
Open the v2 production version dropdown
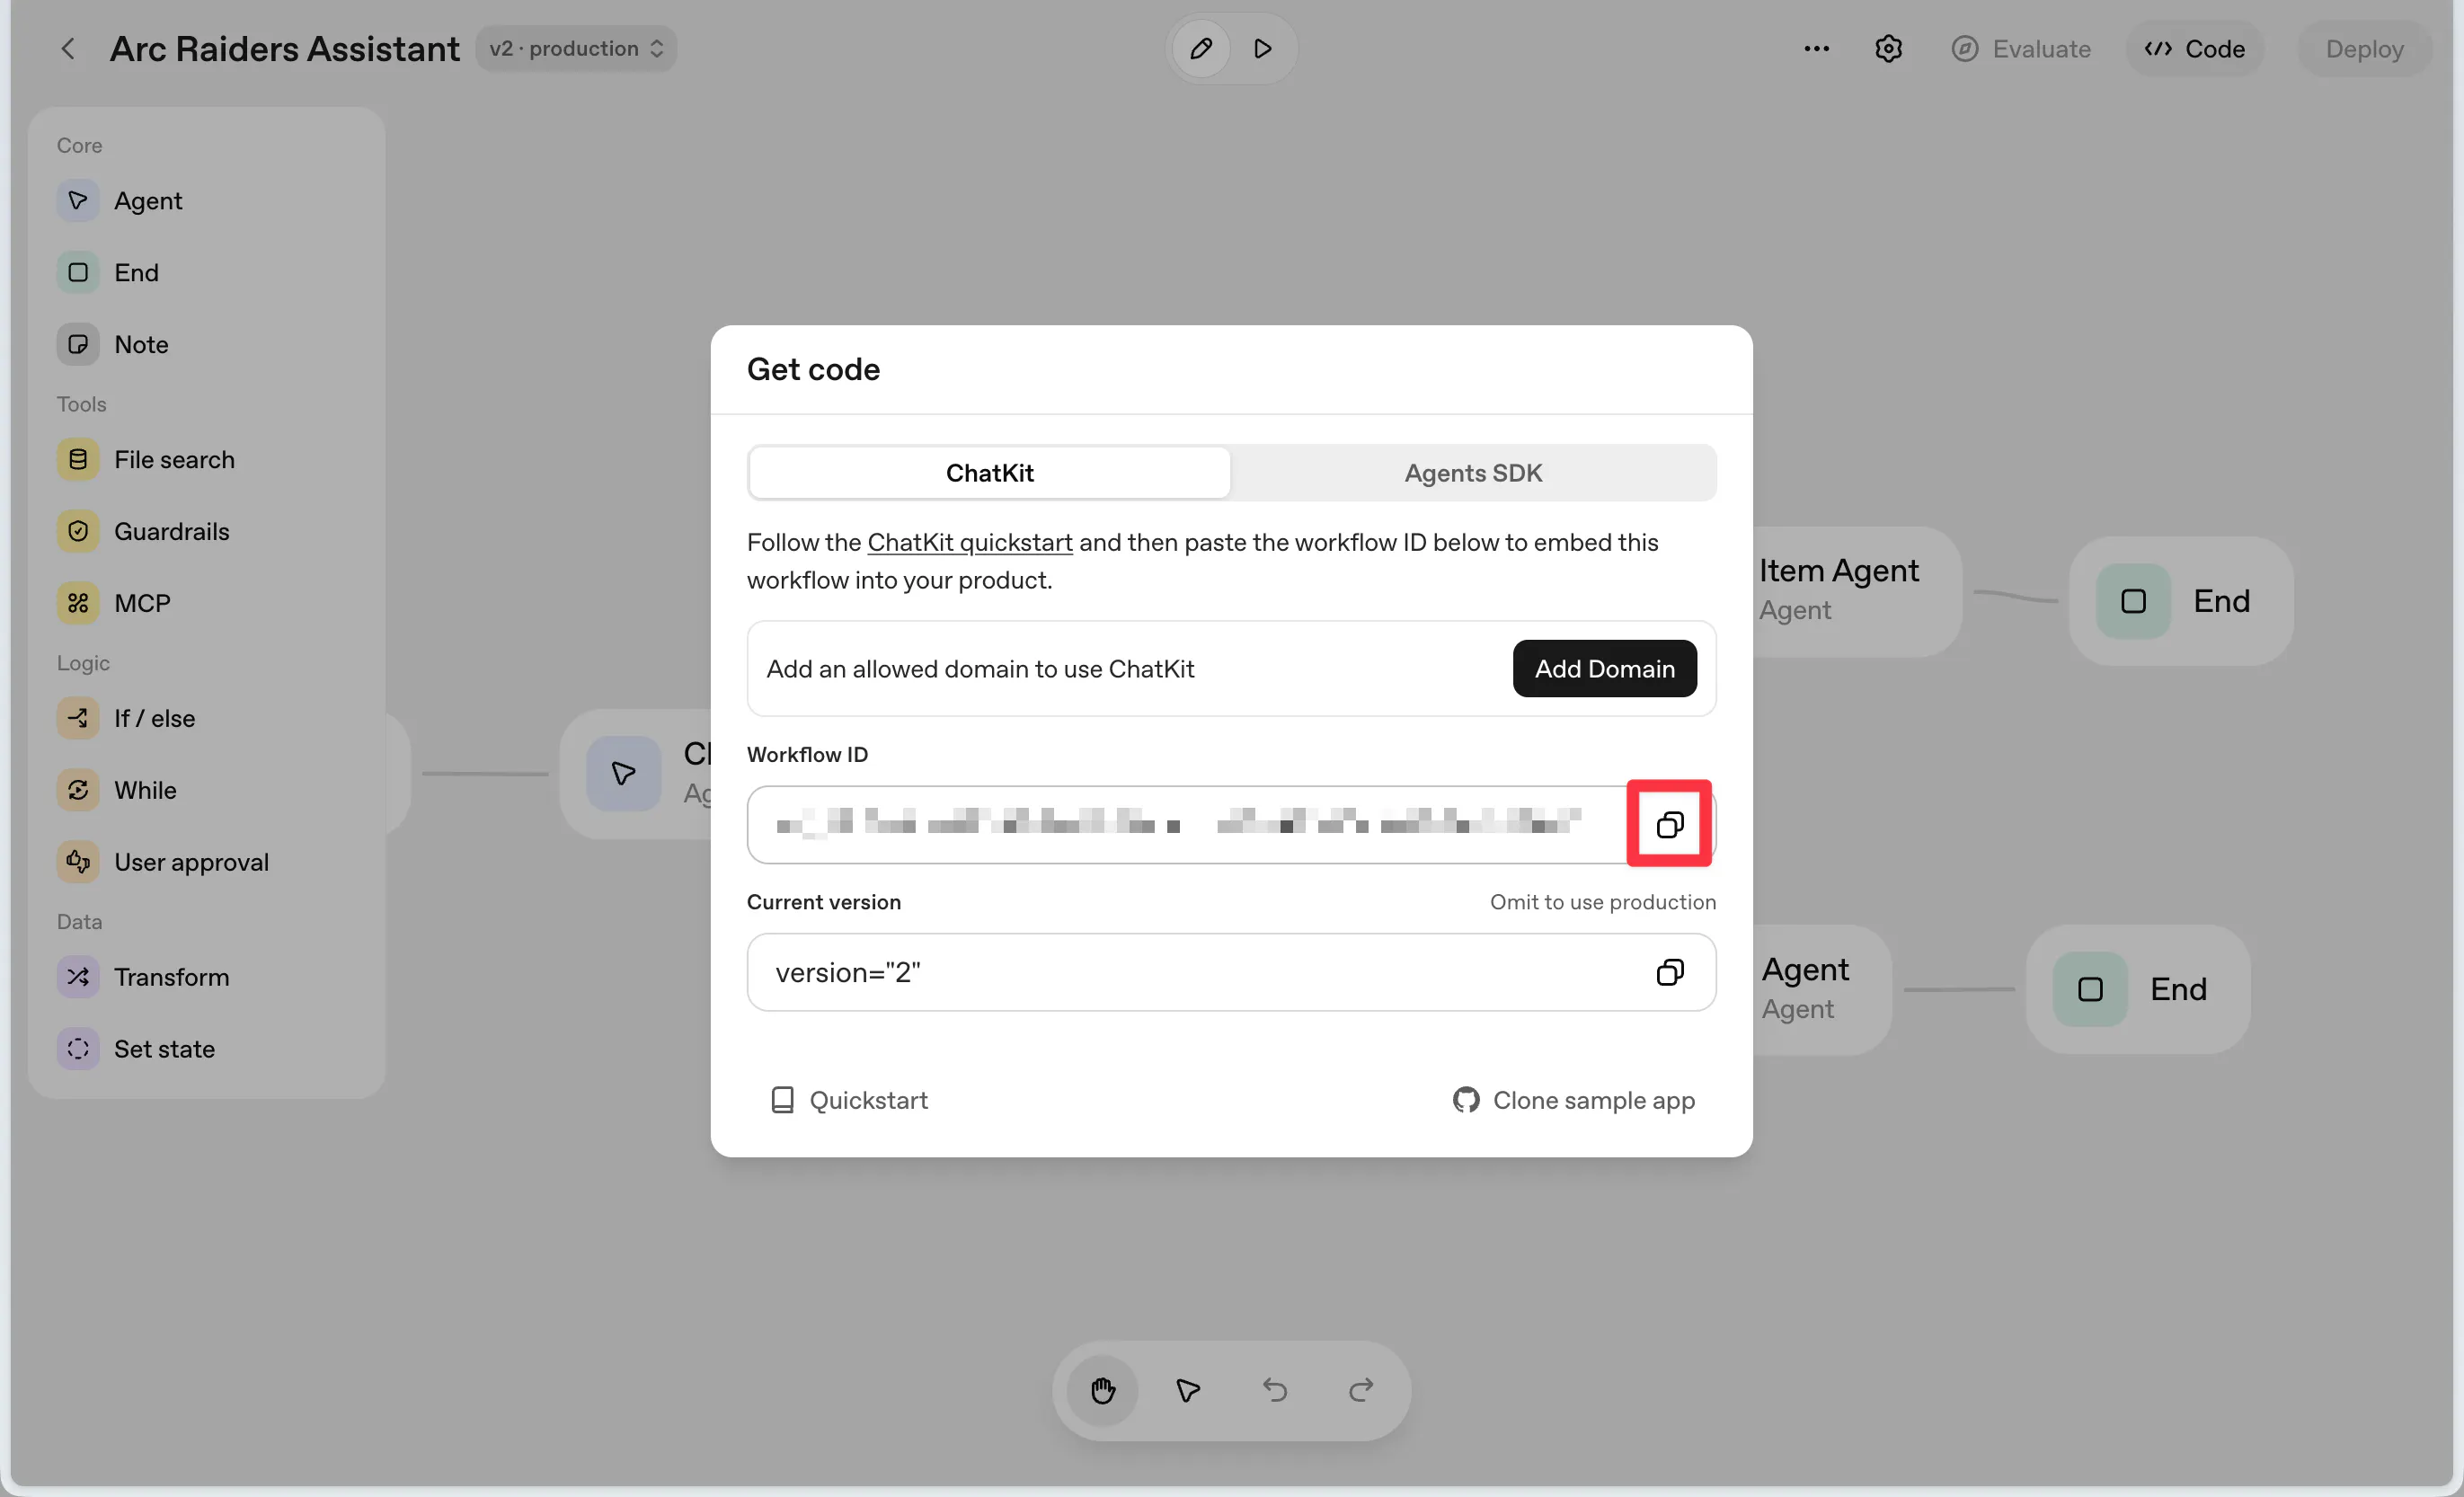click(x=576, y=48)
